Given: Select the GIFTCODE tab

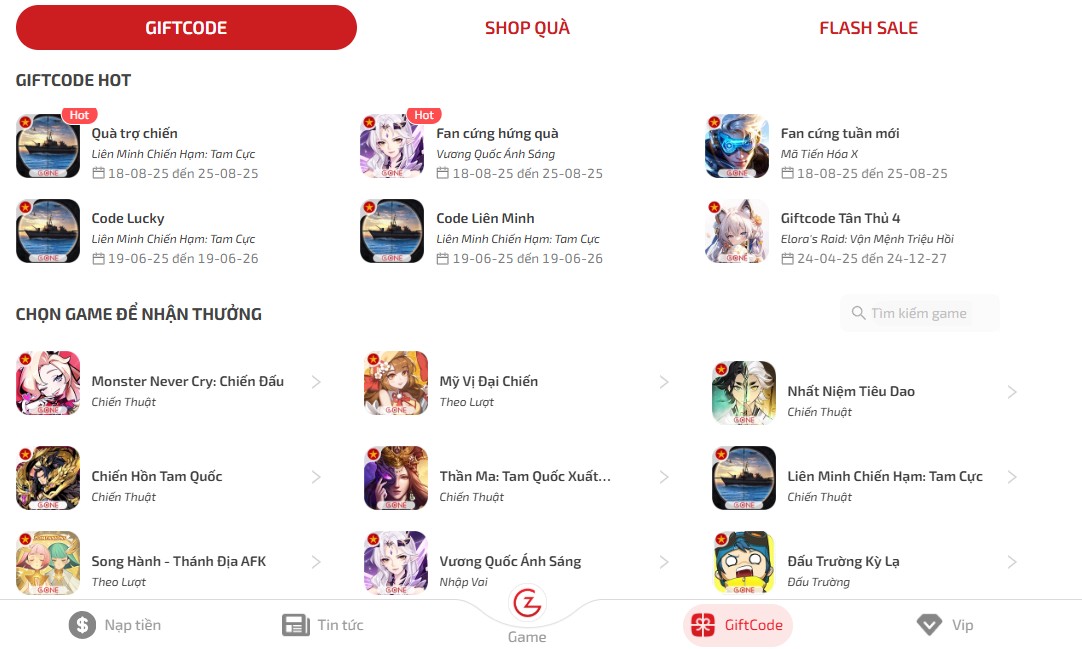Looking at the screenshot, I should [x=186, y=28].
